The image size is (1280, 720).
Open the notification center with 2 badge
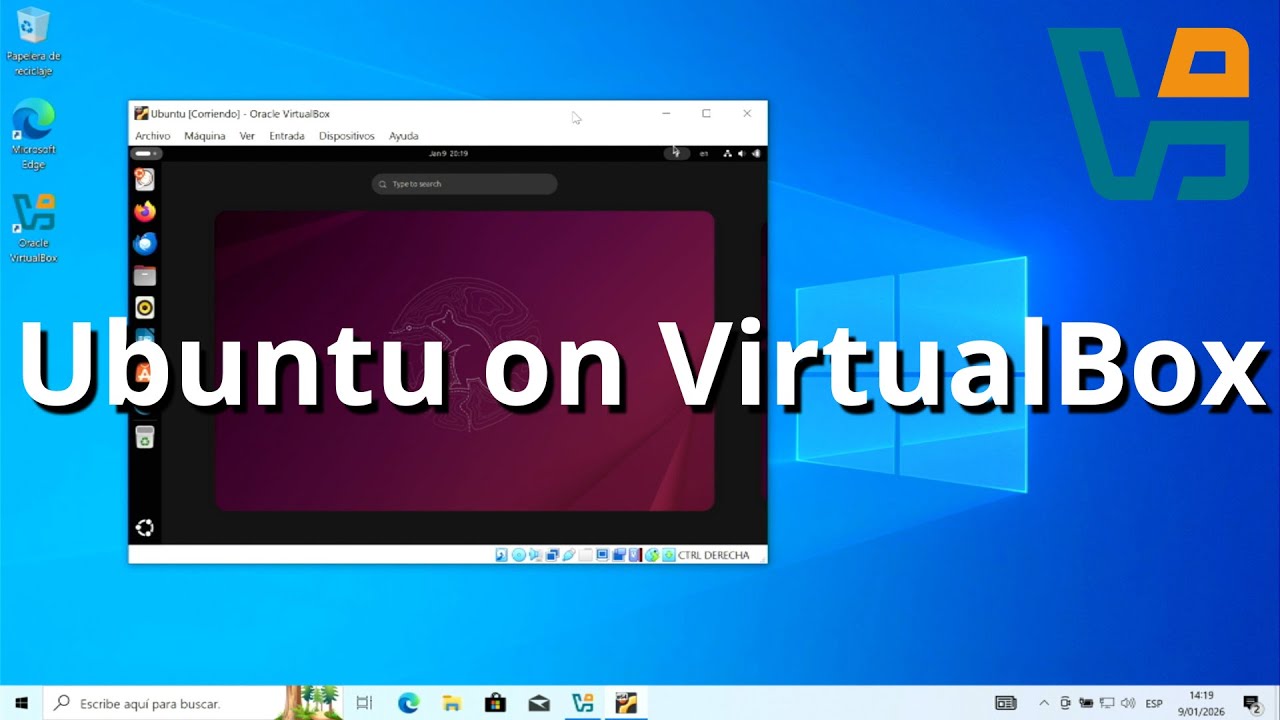coord(1251,703)
